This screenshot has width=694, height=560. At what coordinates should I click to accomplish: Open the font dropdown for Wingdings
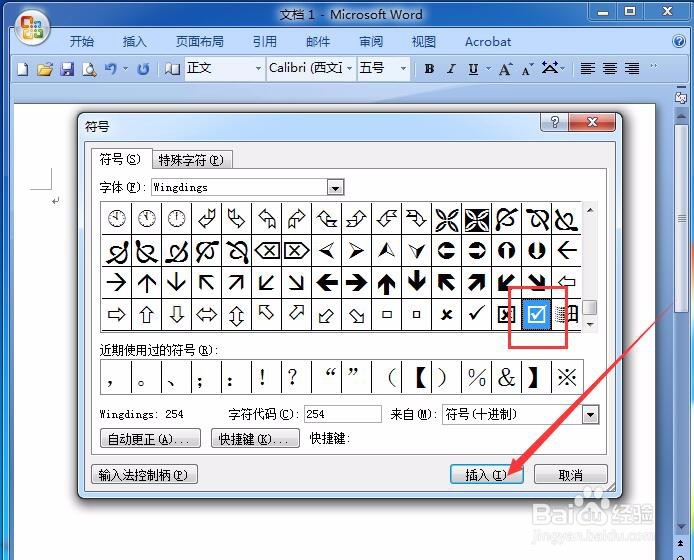click(335, 188)
